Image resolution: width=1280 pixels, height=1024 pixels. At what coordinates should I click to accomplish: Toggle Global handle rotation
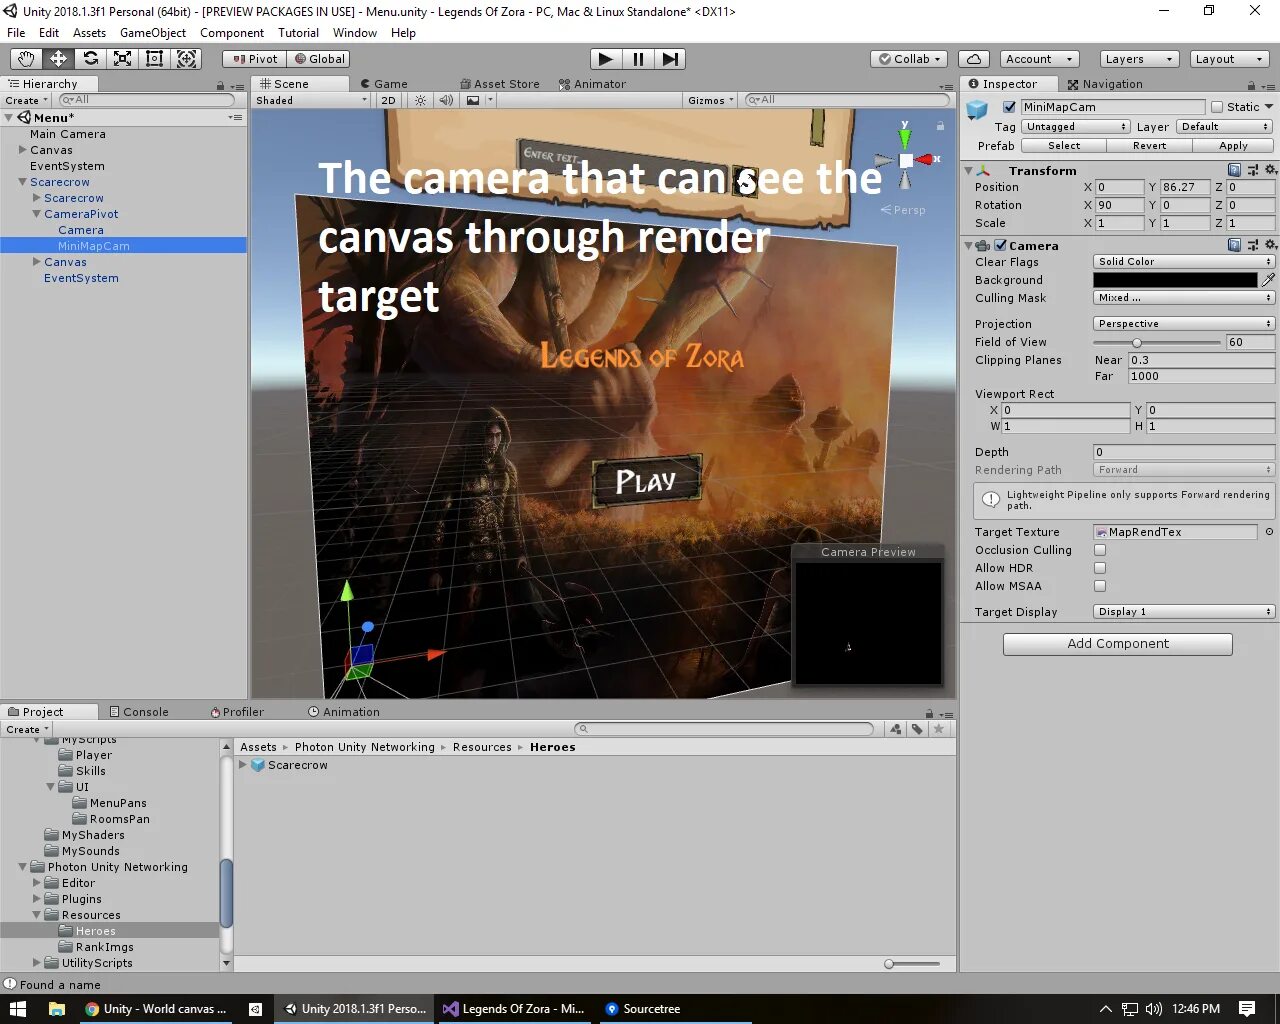[320, 59]
